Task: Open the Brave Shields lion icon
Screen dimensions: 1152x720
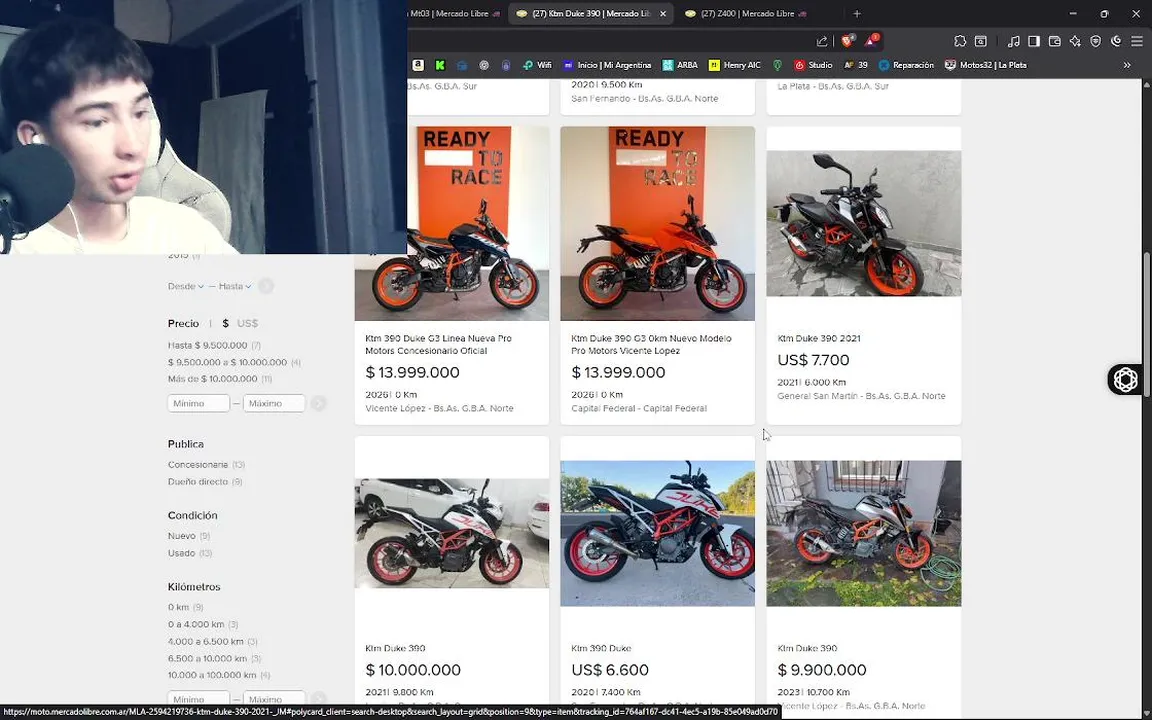Action: pyautogui.click(x=849, y=41)
